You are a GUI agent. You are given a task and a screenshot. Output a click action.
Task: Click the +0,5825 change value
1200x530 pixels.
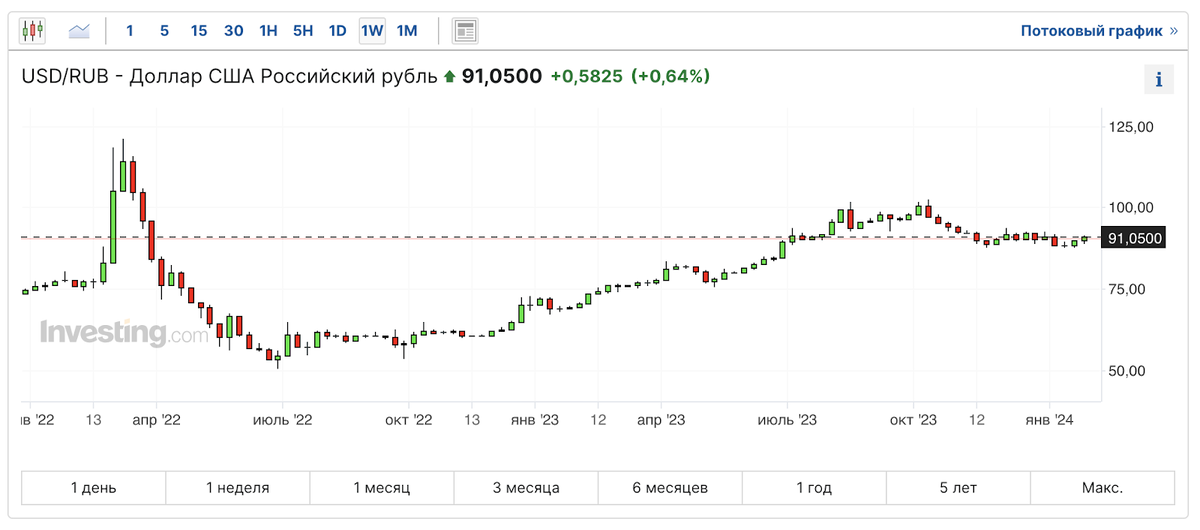586,76
